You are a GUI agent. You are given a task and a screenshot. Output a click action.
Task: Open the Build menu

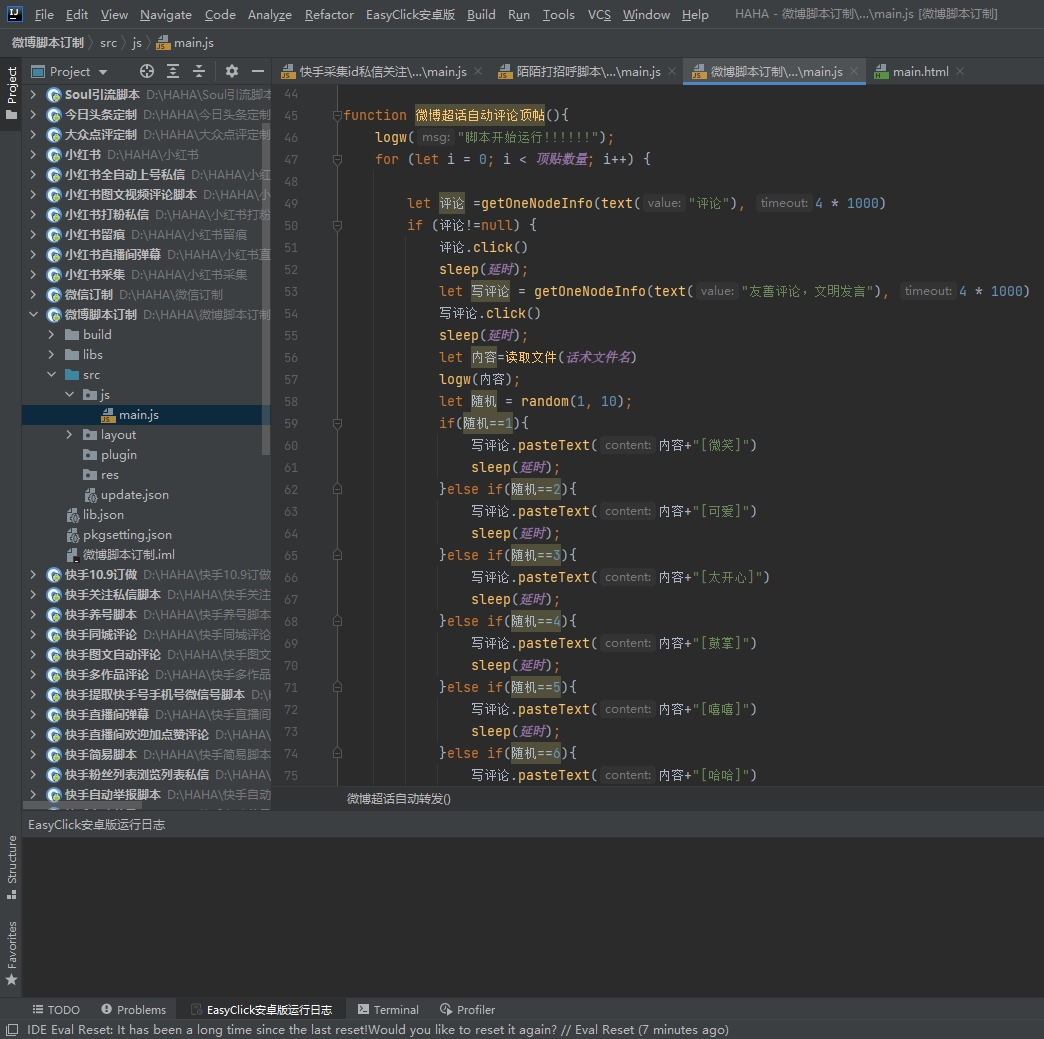tap(481, 15)
